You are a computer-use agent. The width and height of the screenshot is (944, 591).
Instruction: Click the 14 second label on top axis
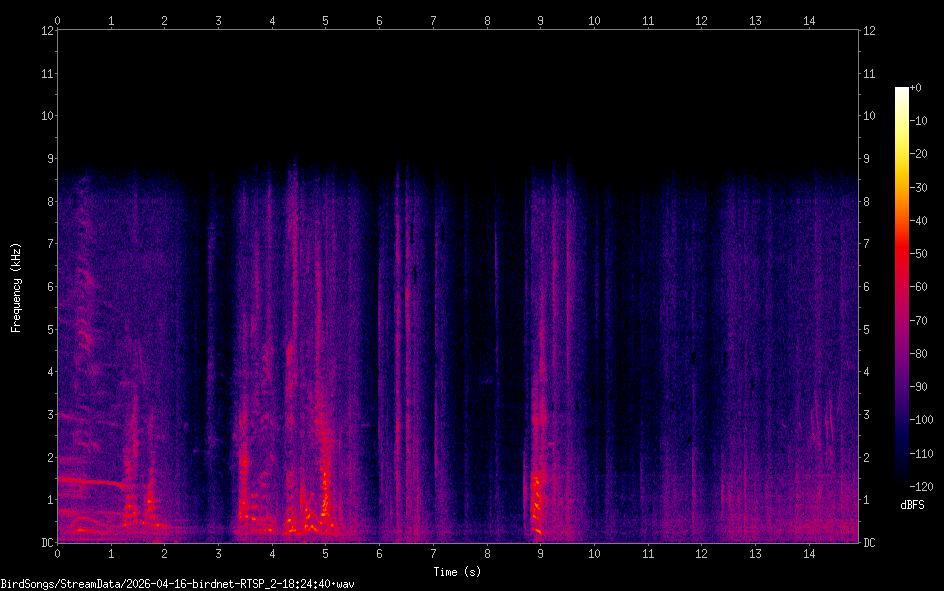pyautogui.click(x=809, y=20)
